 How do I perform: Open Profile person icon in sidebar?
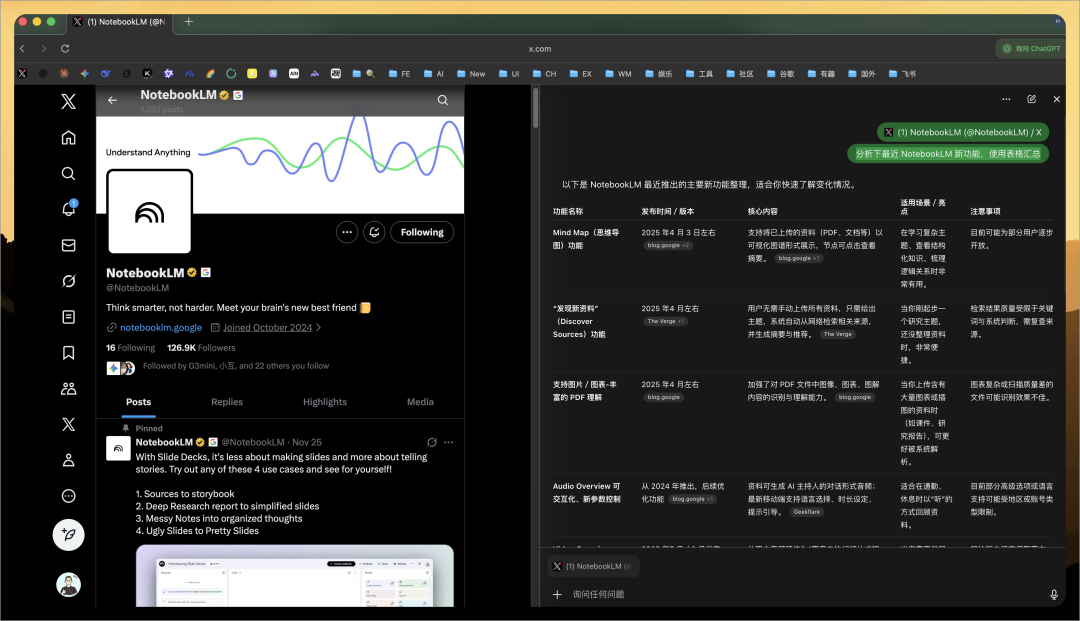(x=68, y=460)
